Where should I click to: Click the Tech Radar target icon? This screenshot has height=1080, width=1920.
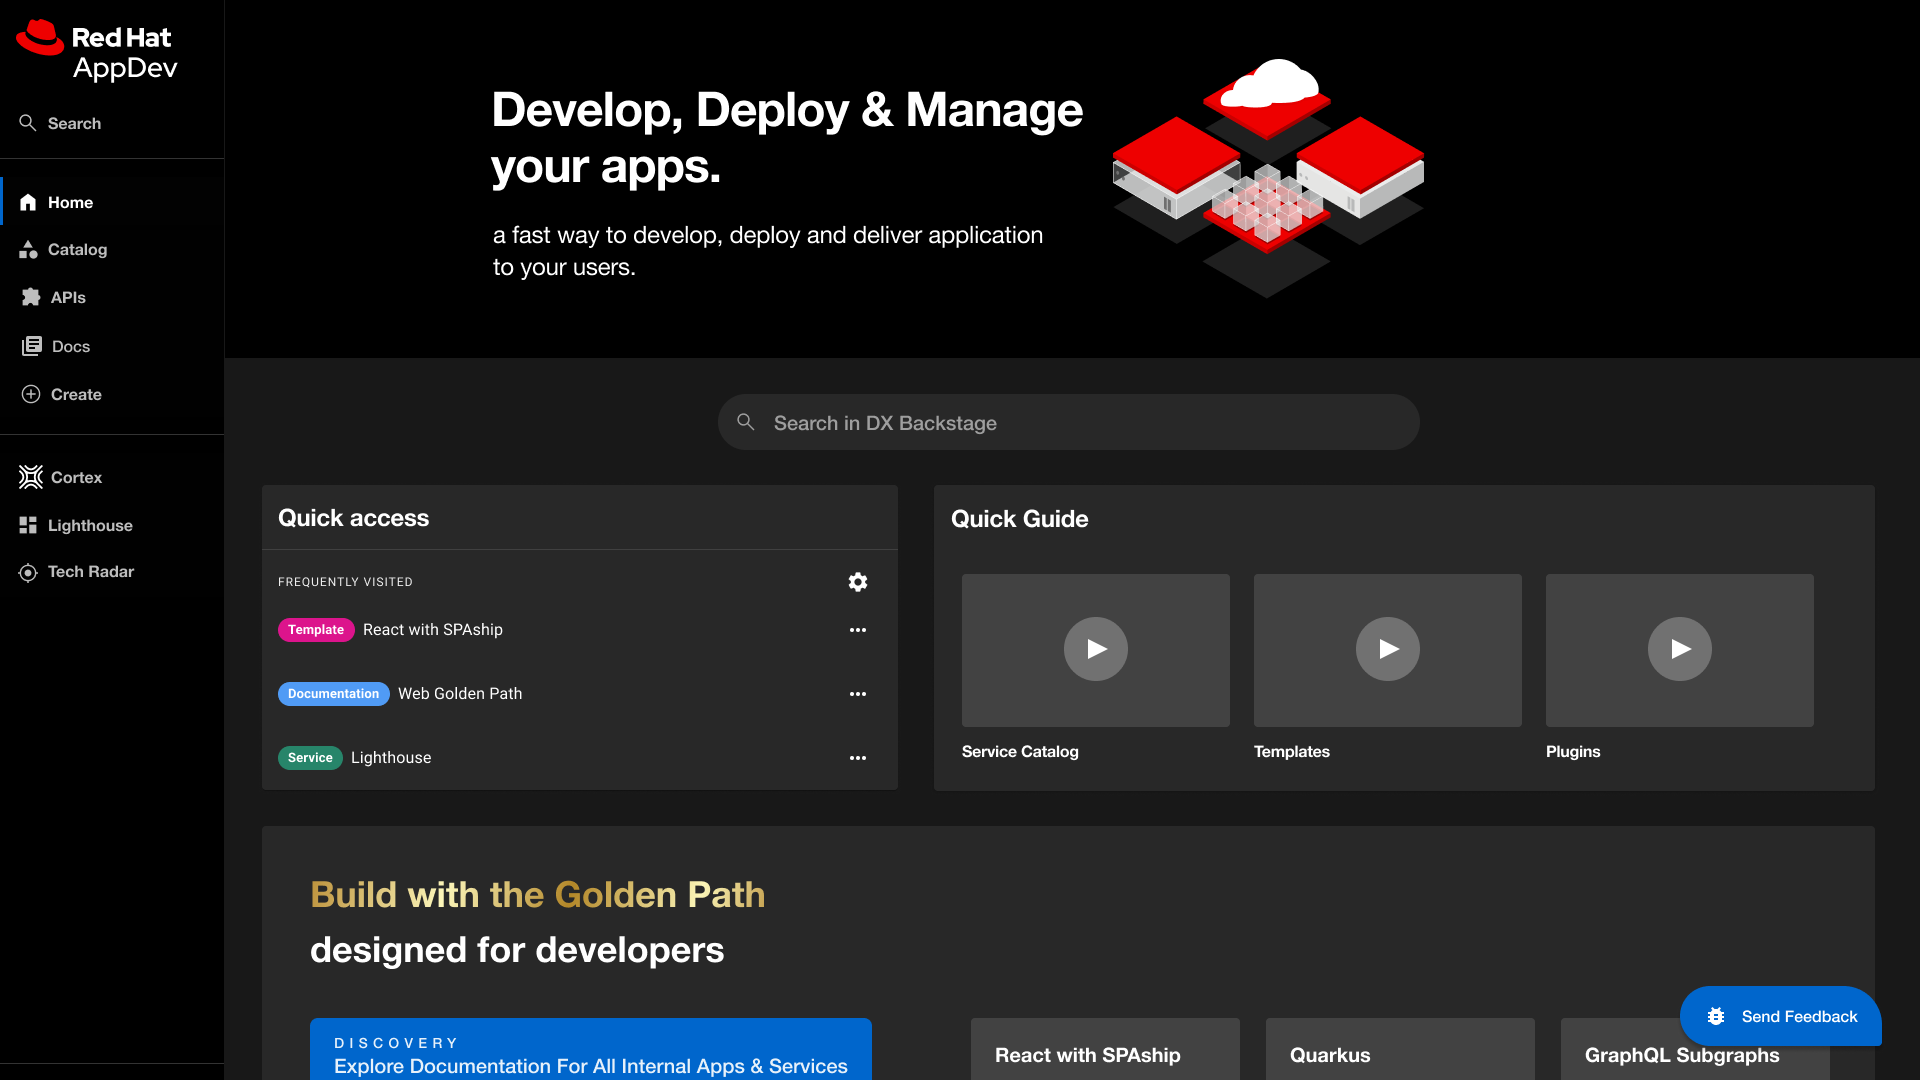(x=28, y=572)
